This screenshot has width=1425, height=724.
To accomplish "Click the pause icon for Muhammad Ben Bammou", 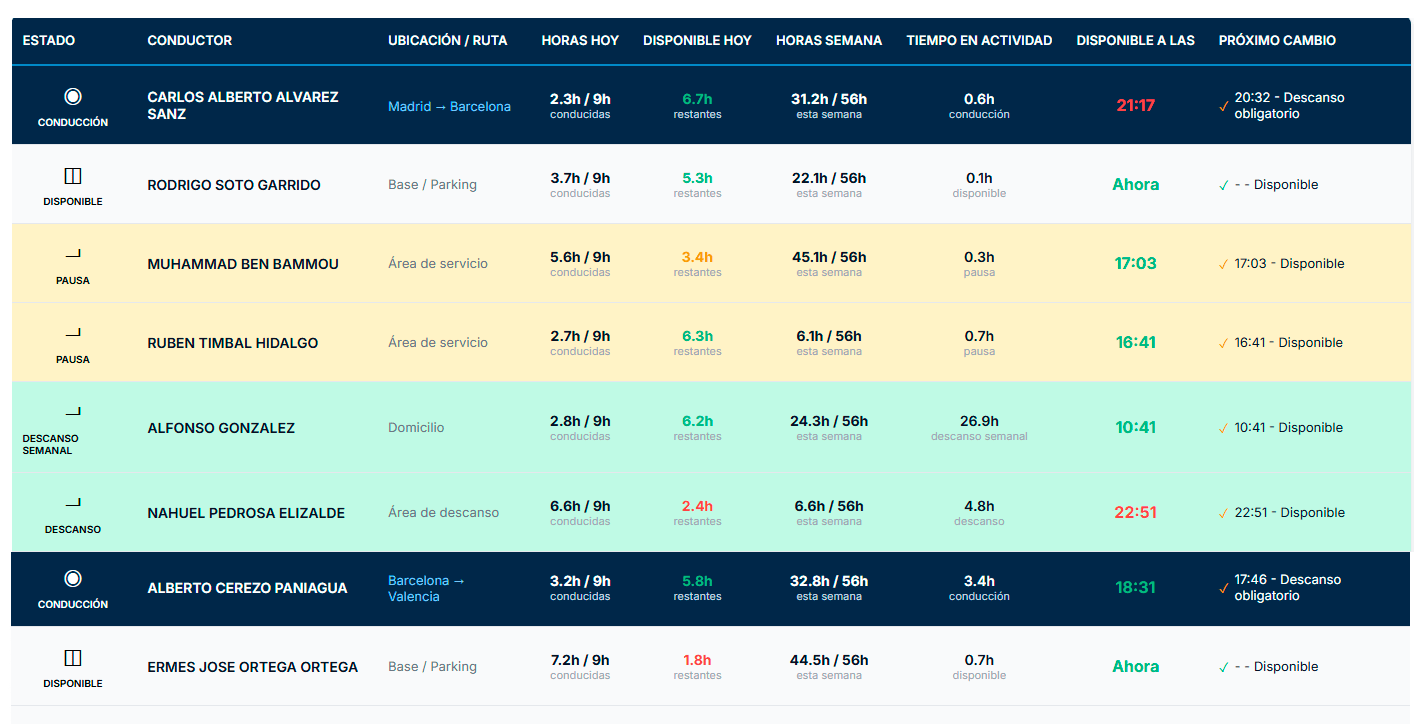I will [x=72, y=255].
